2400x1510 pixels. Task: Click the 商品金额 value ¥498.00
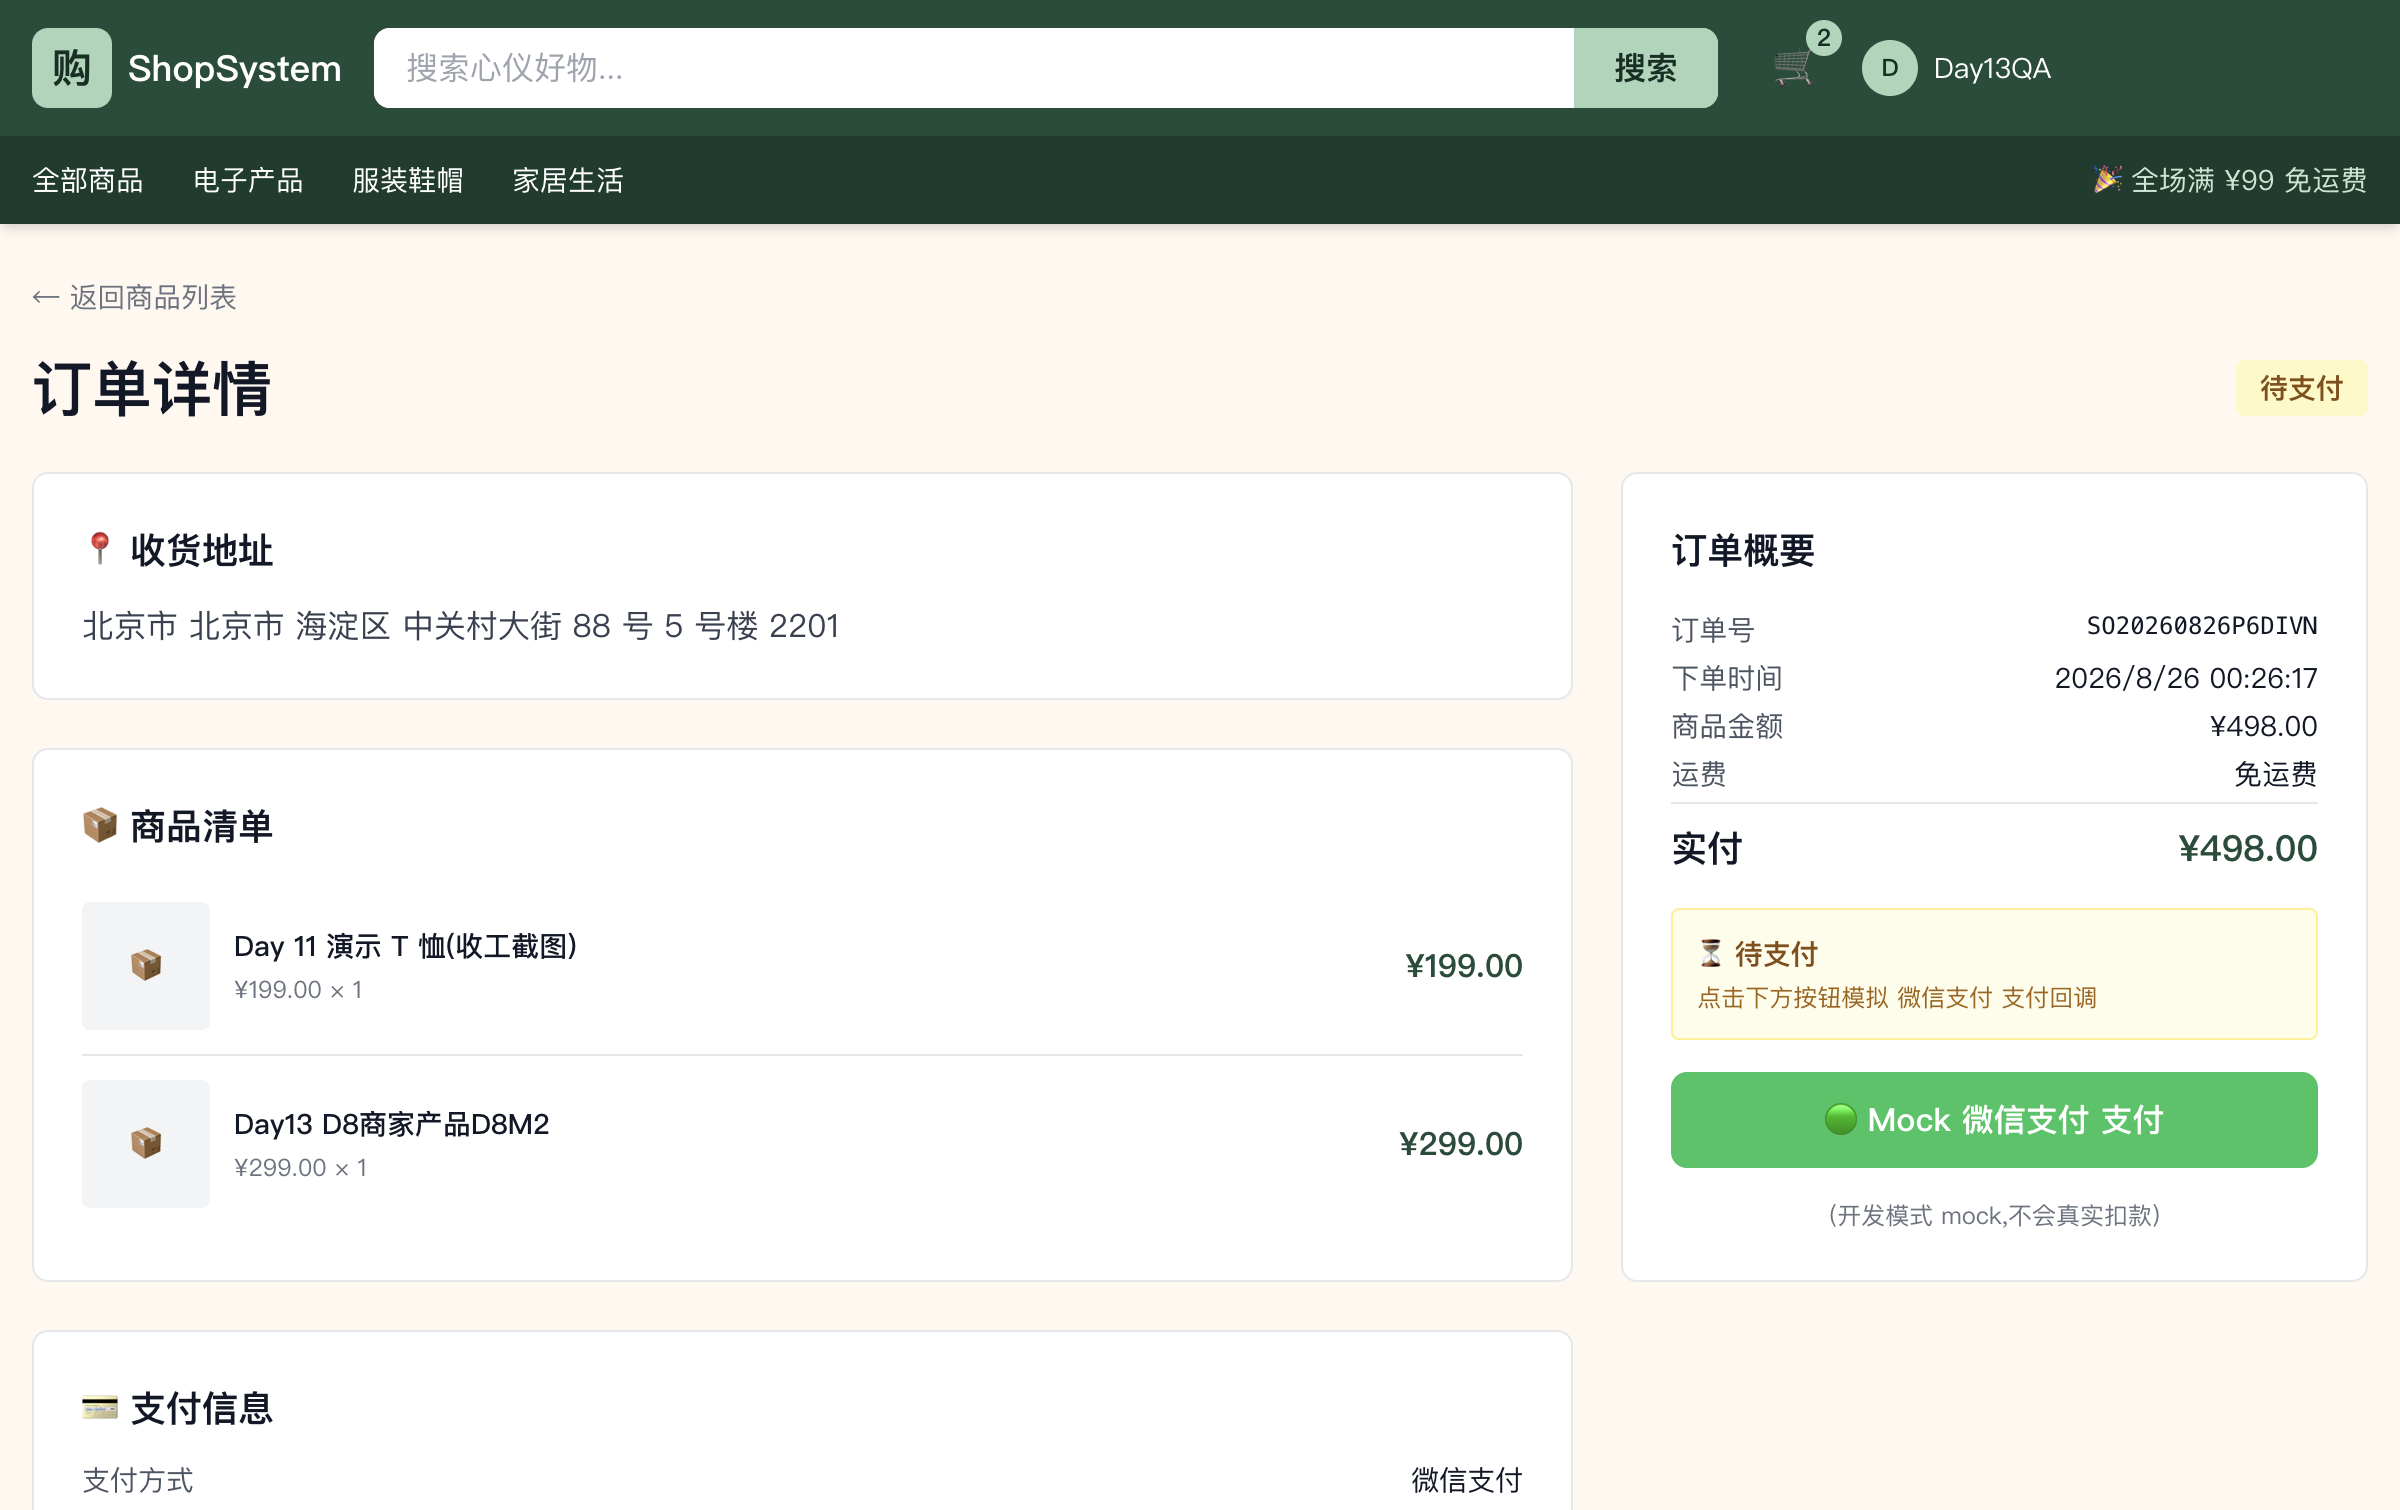2263,726
